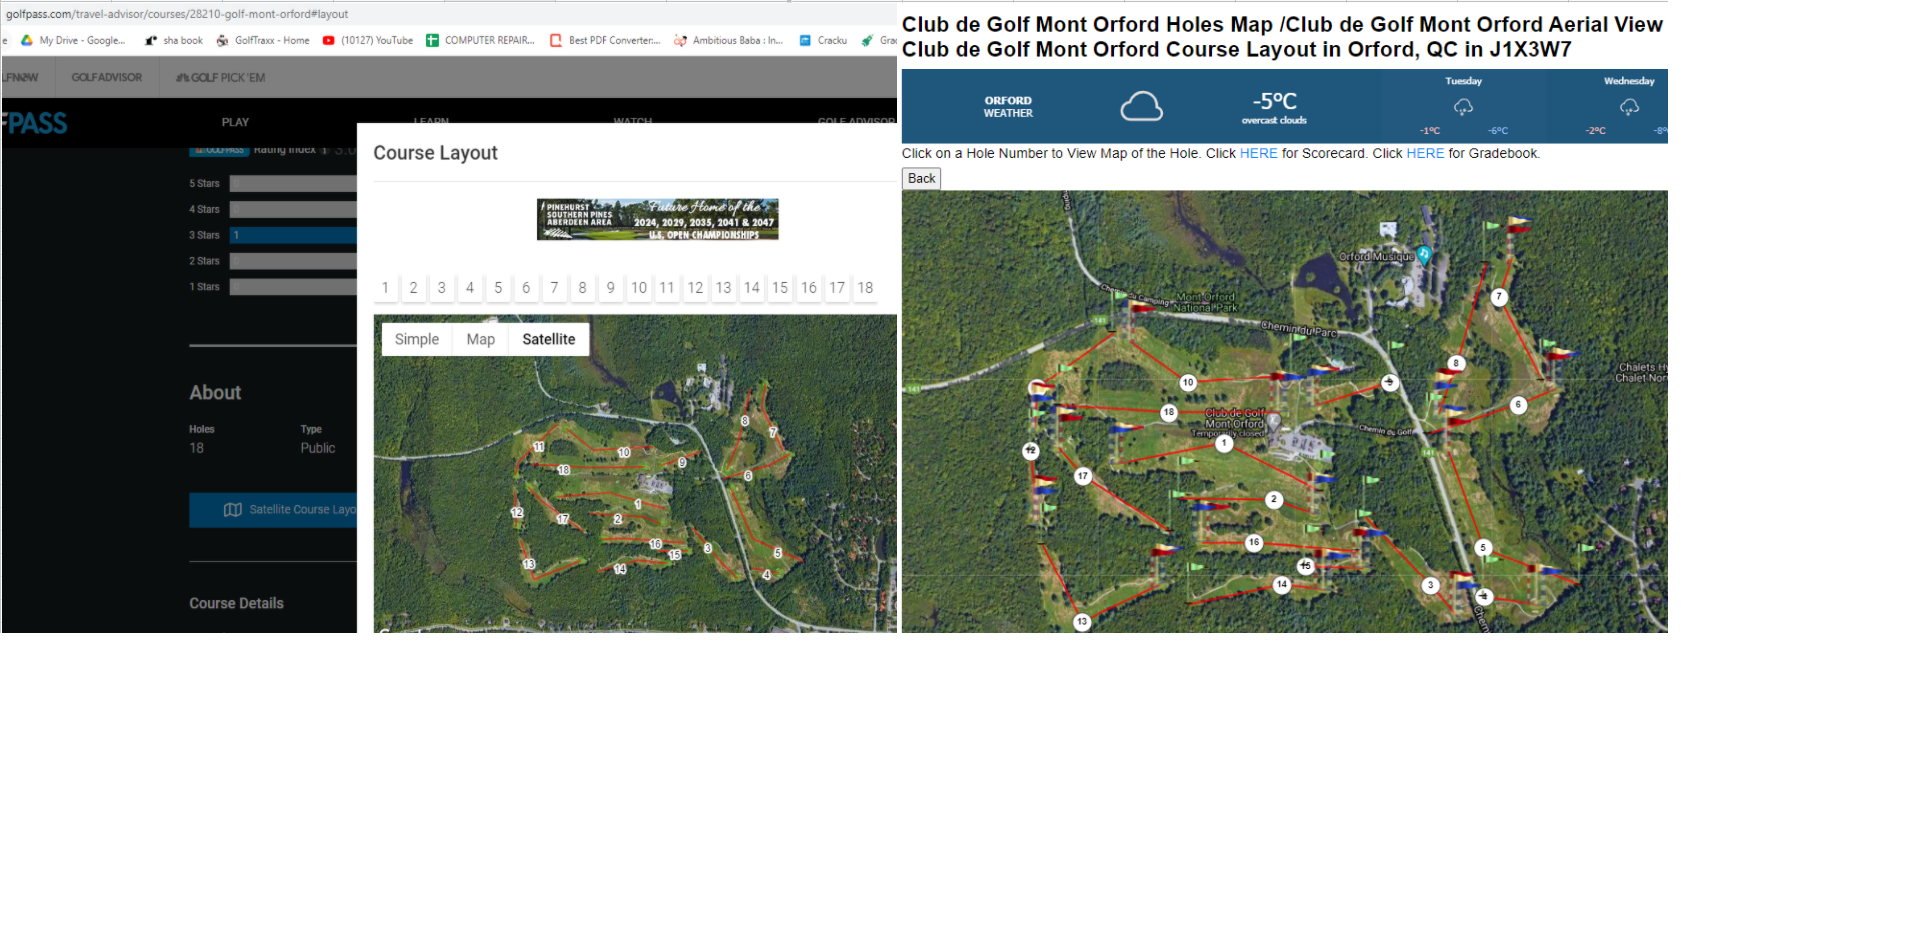Switch to the Simple layout view
1914x935 pixels.
pos(417,339)
